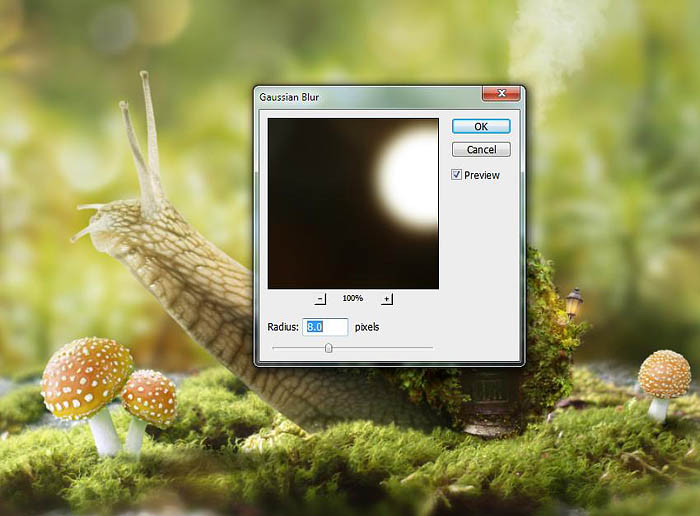The height and width of the screenshot is (516, 700).
Task: Zoom in the blur preview with plus
Action: pyautogui.click(x=387, y=299)
